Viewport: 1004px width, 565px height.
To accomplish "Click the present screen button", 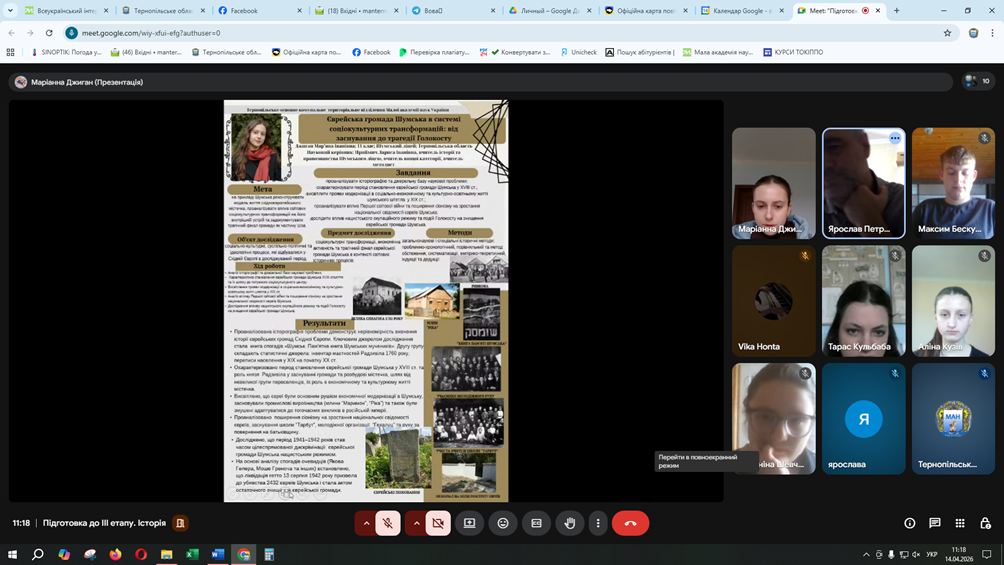I will pos(469,523).
